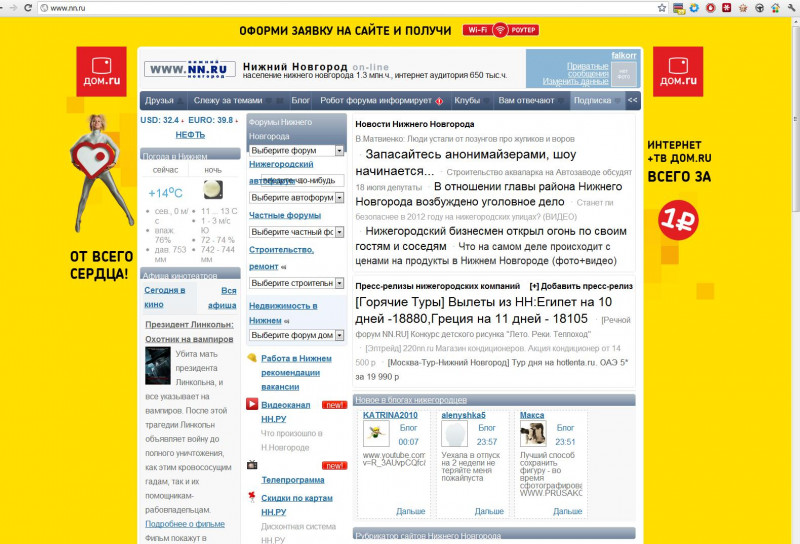Viewport: 800px width, 544px height.
Task: Reload the page with the refresh icon
Action: coord(28,8)
